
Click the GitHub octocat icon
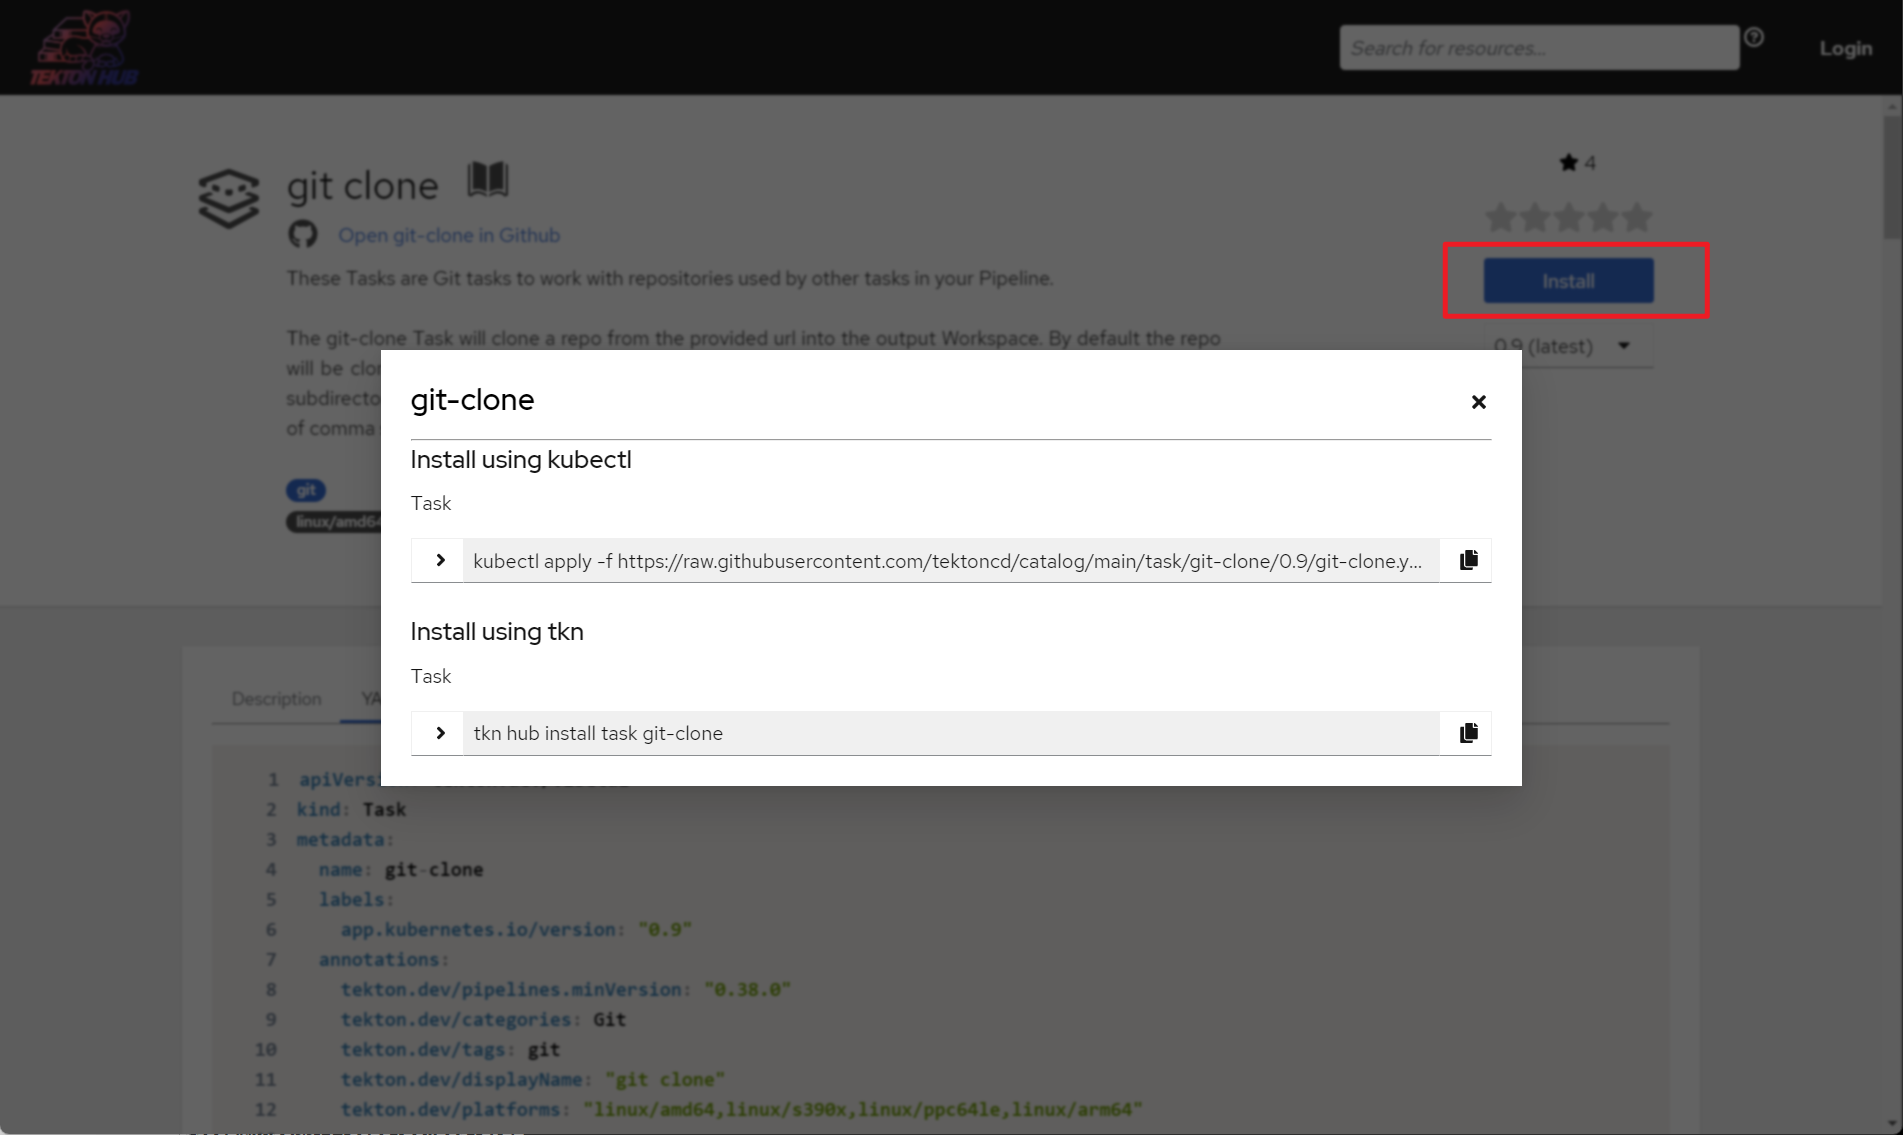303,234
